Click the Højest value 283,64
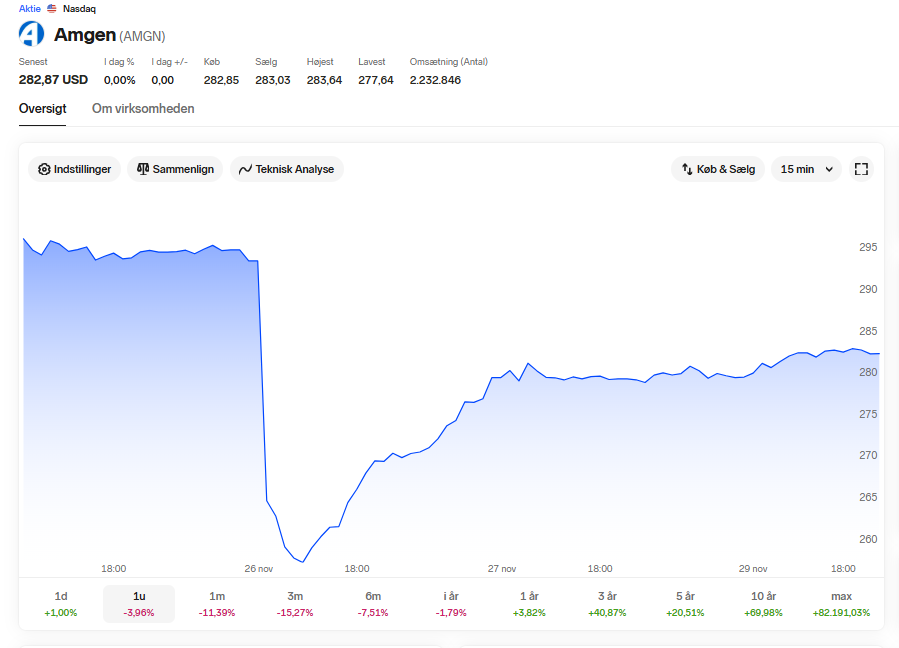This screenshot has height=648, width=899. (x=325, y=80)
